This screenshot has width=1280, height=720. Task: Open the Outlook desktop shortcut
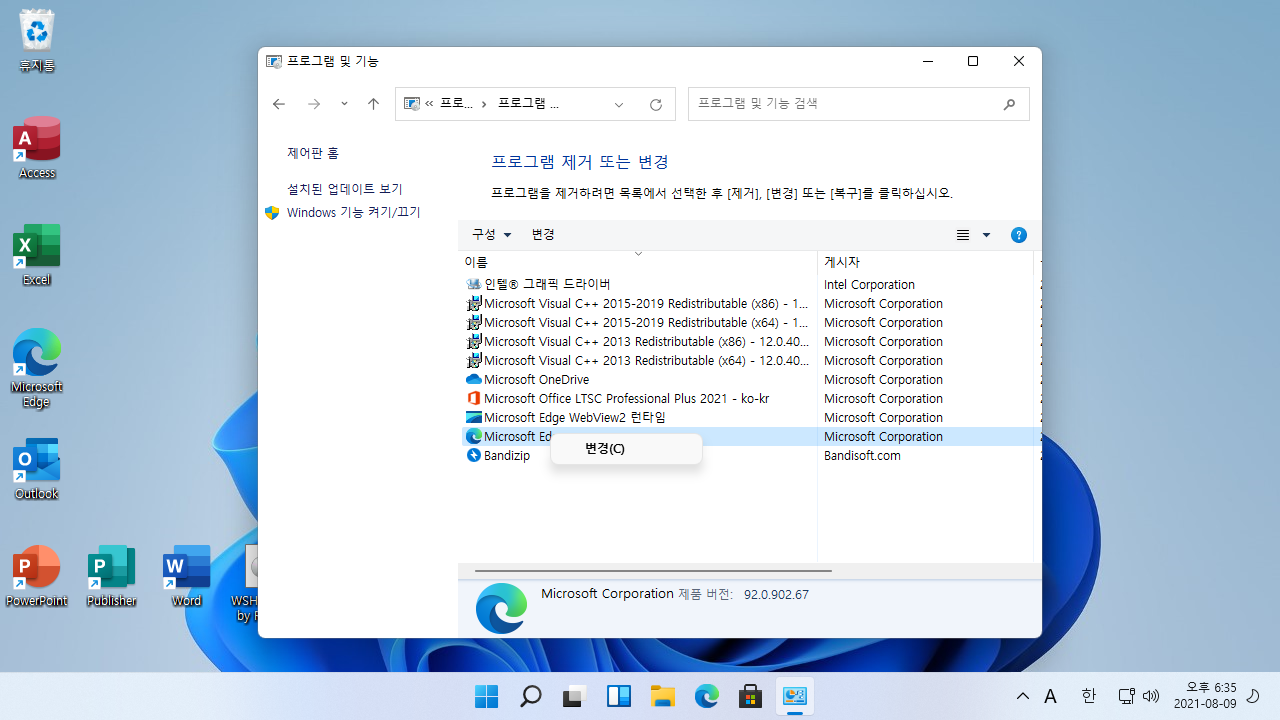[37, 469]
